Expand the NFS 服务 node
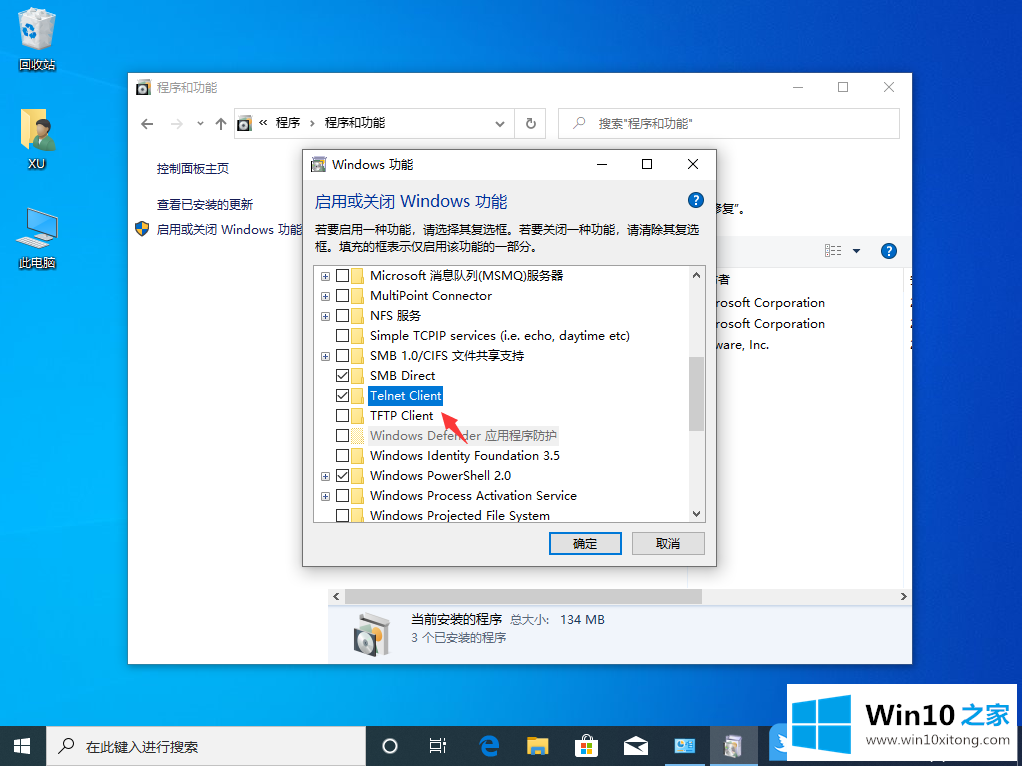 pyautogui.click(x=325, y=316)
